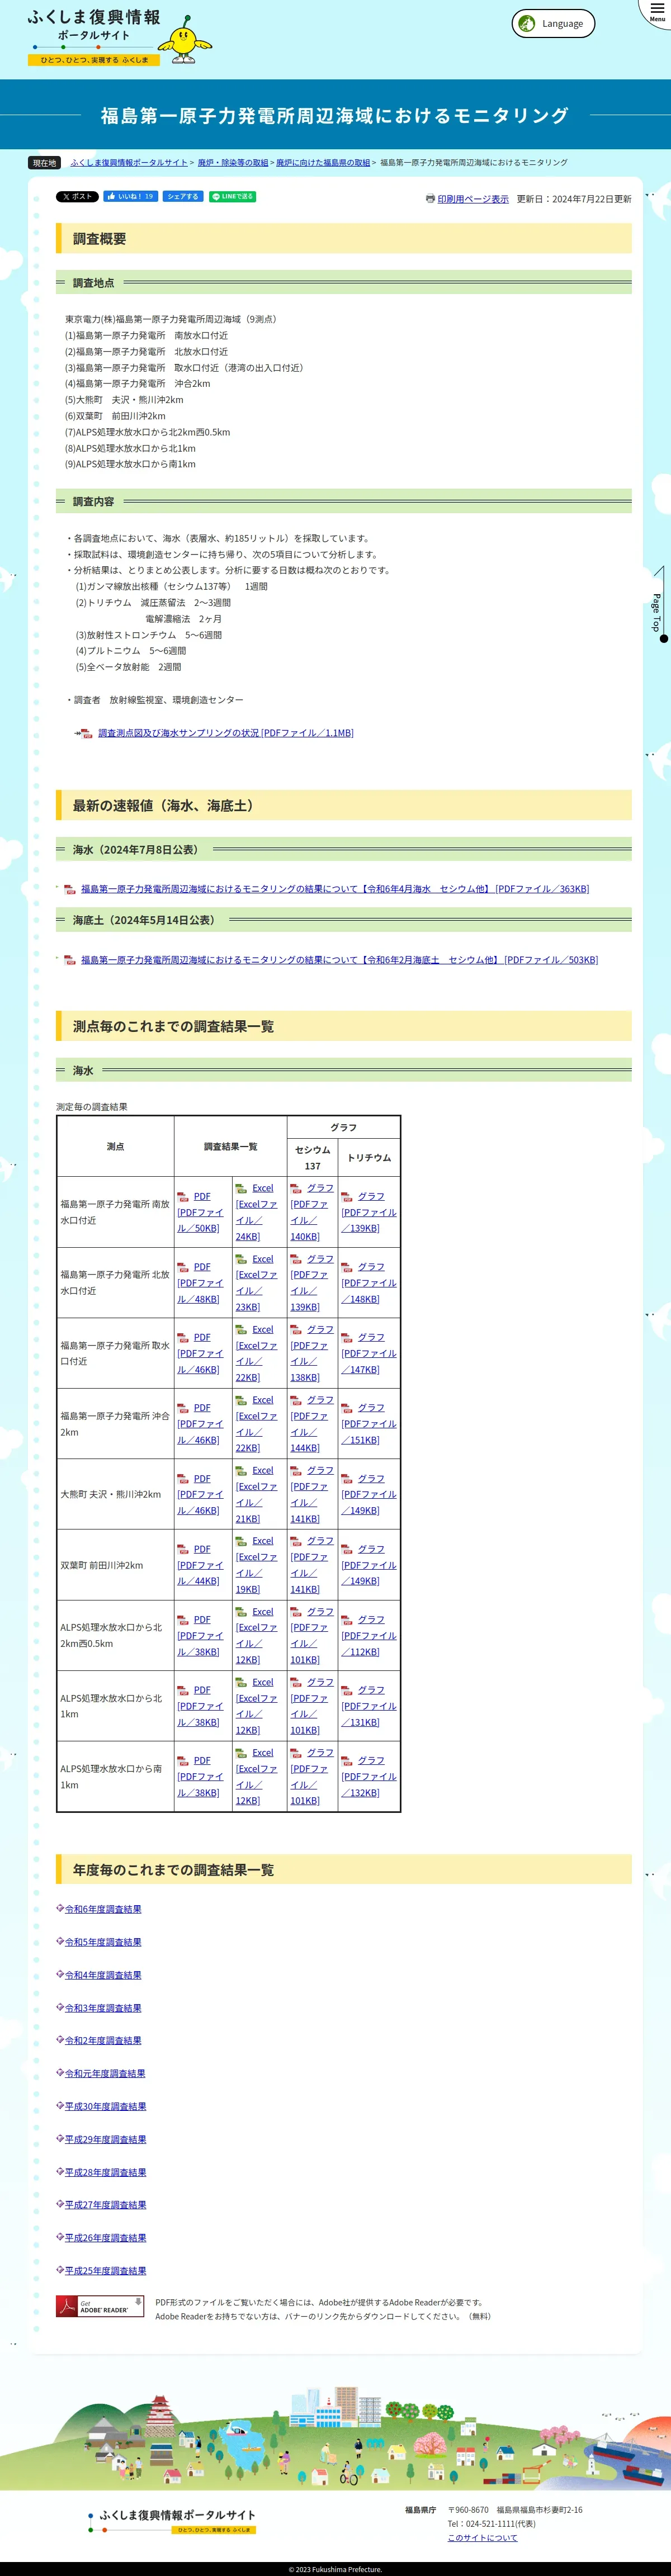Click the Facebook シェアする button
The image size is (671, 2576).
183,197
